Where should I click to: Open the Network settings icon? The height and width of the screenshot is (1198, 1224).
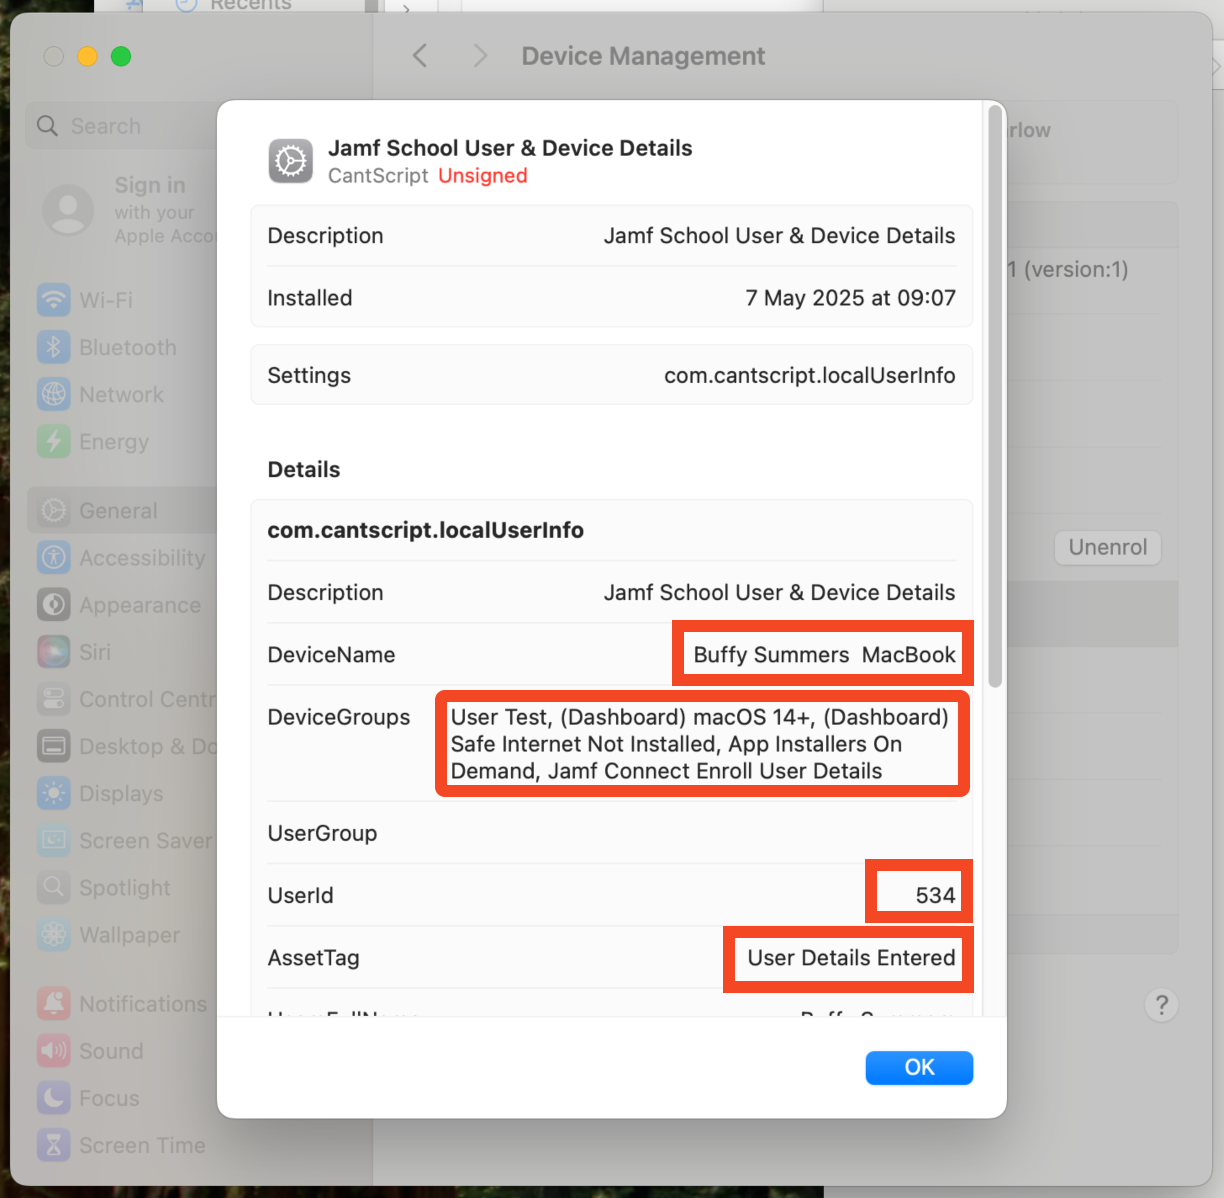(54, 394)
